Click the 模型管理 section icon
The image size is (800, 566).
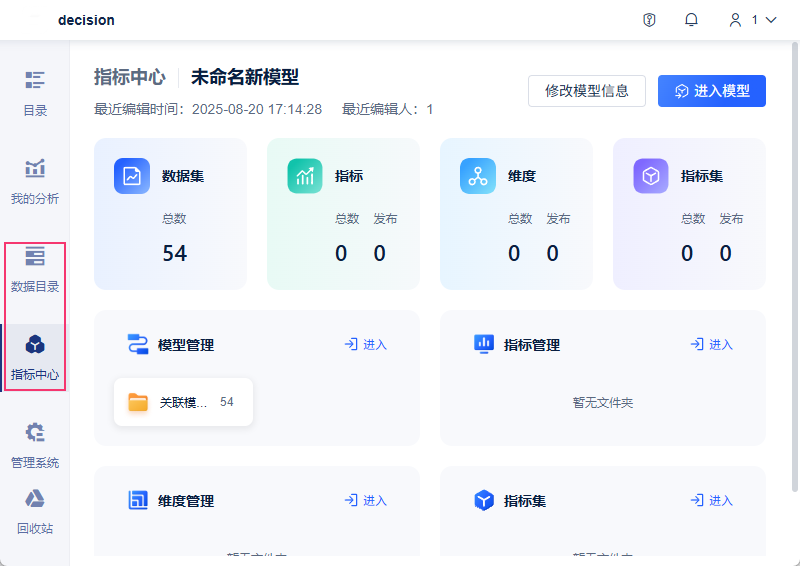(x=138, y=344)
